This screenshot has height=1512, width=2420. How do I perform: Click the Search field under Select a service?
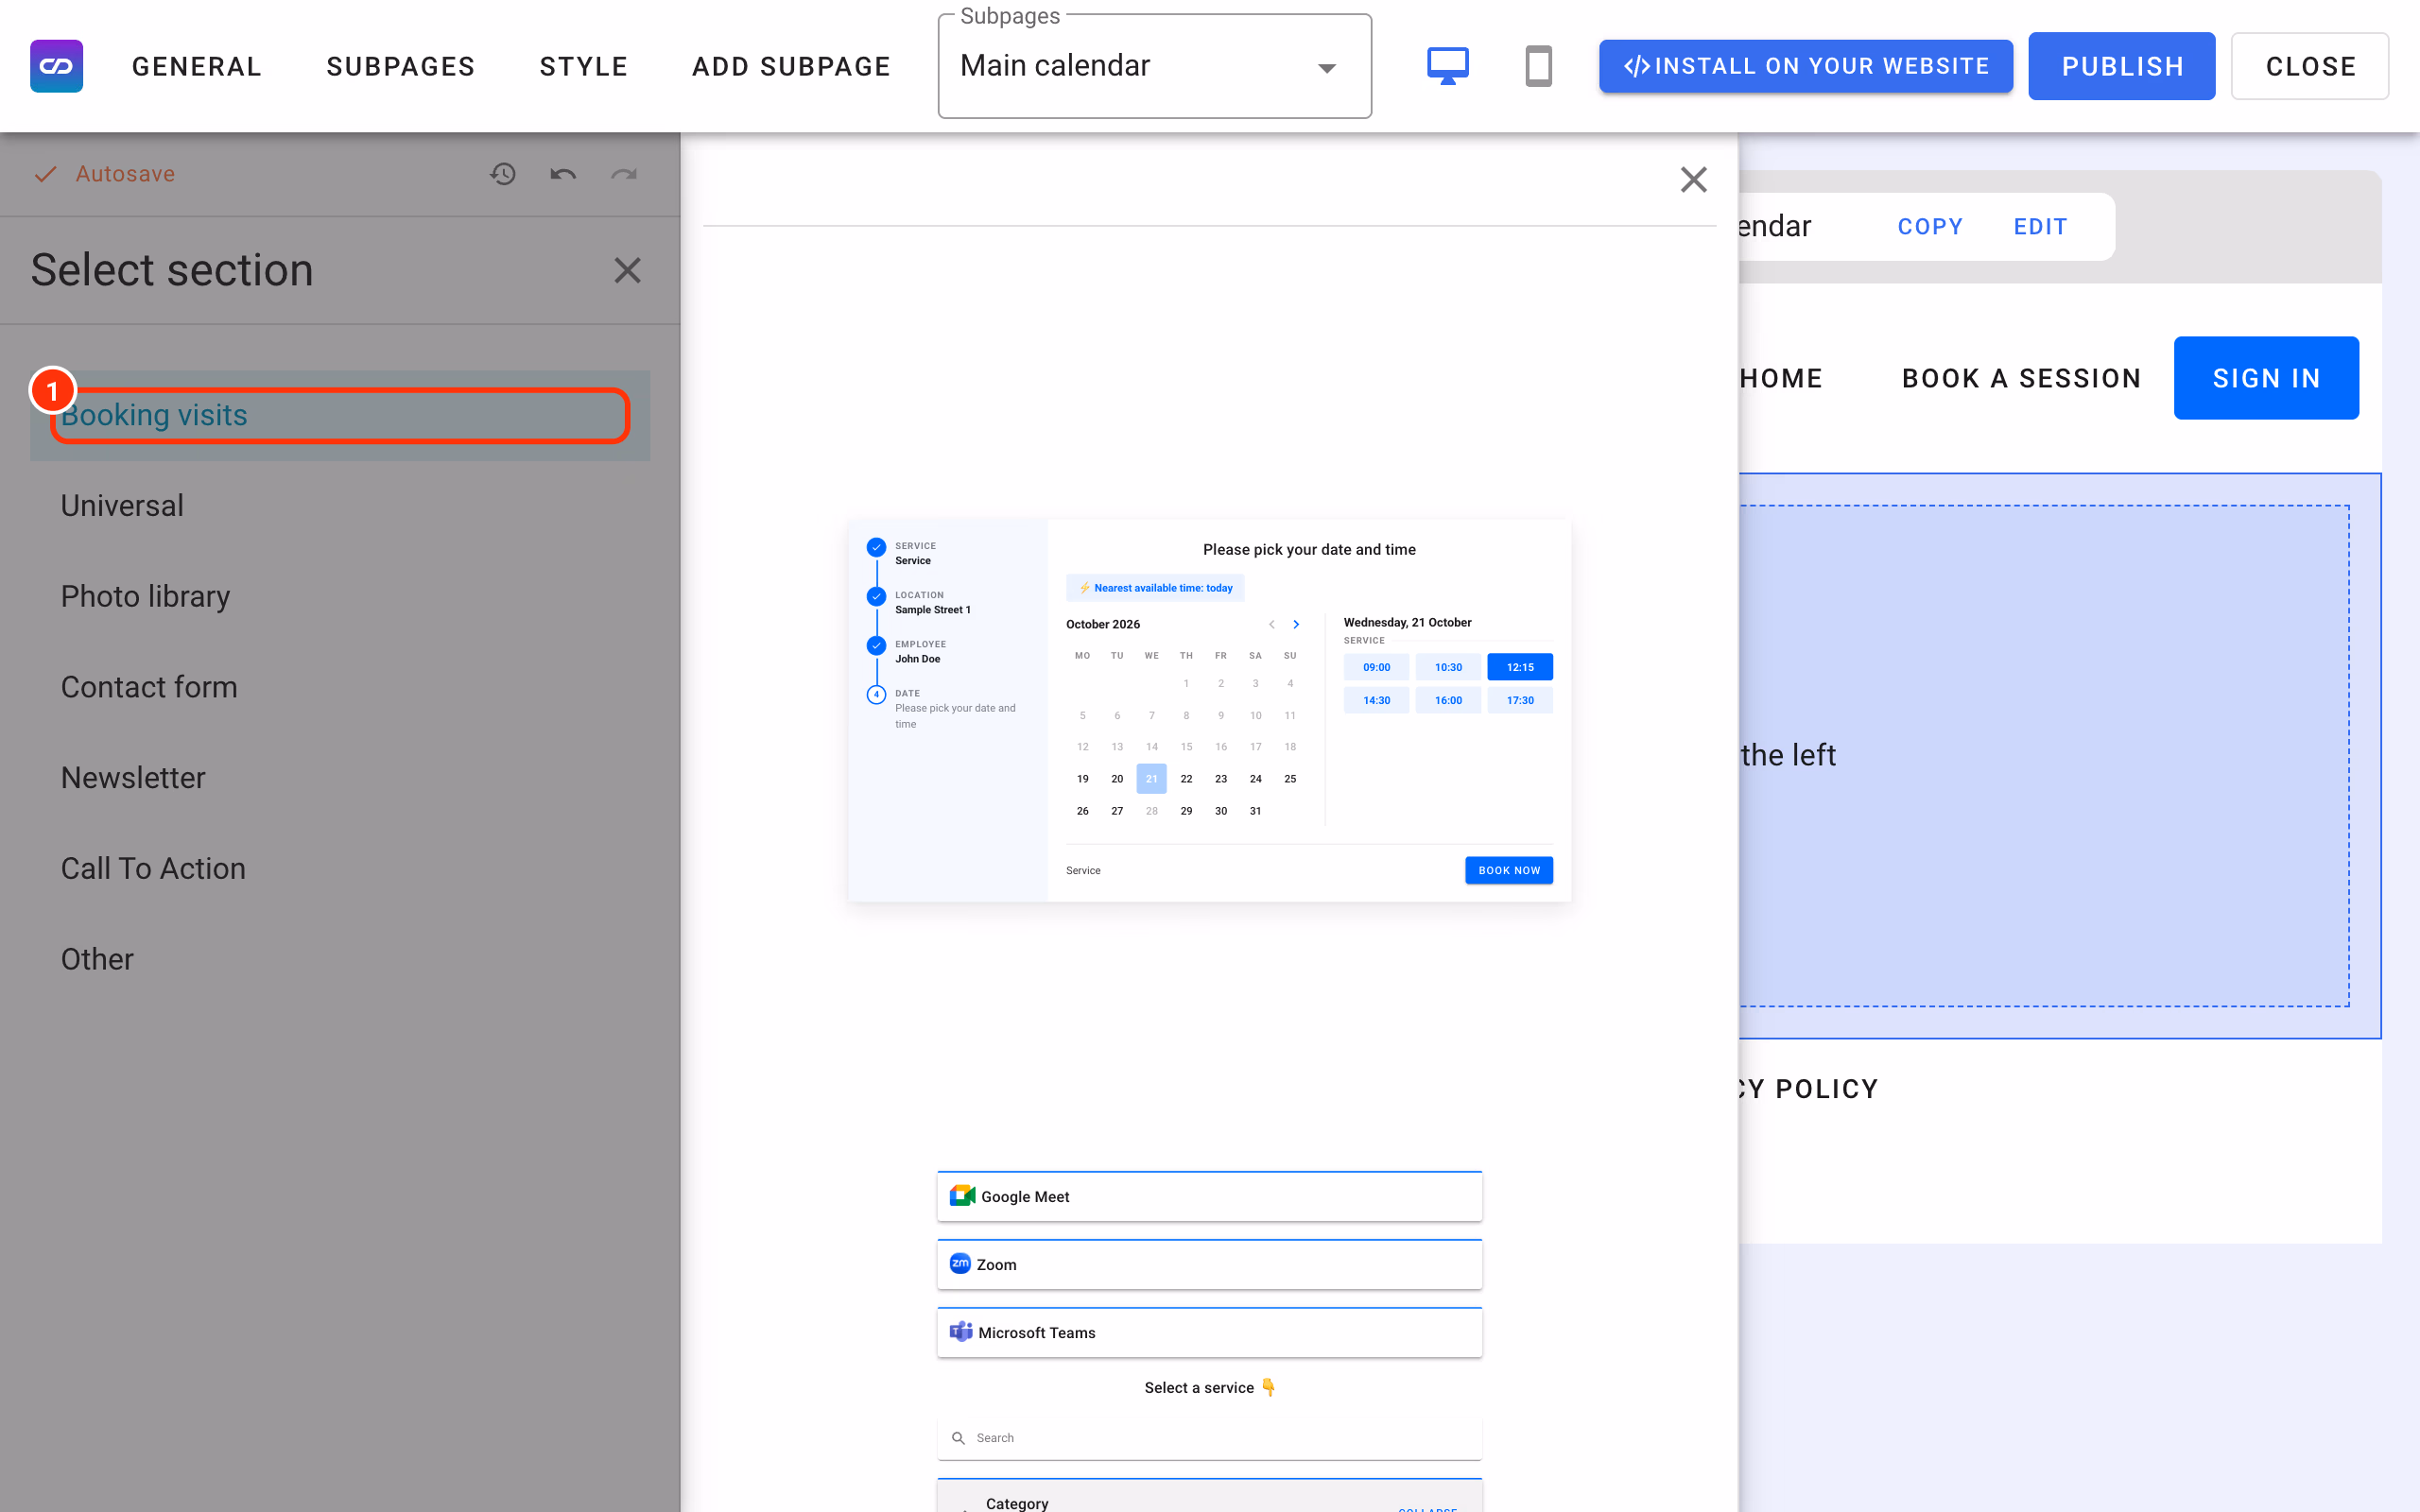[1209, 1438]
